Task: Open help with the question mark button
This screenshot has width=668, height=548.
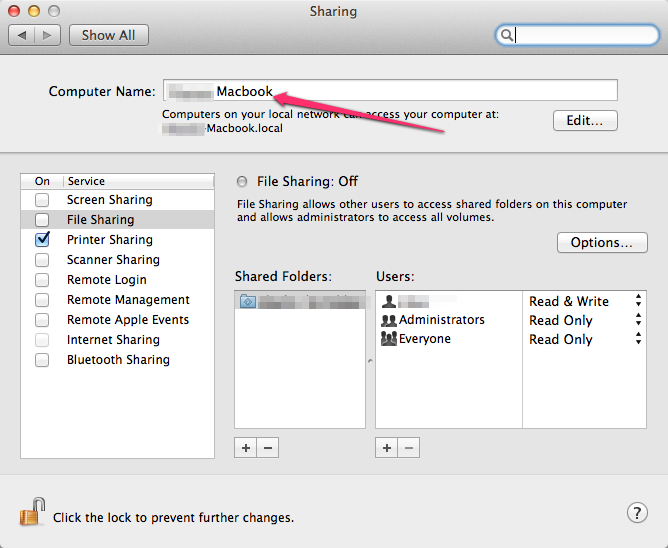Action: click(x=637, y=513)
